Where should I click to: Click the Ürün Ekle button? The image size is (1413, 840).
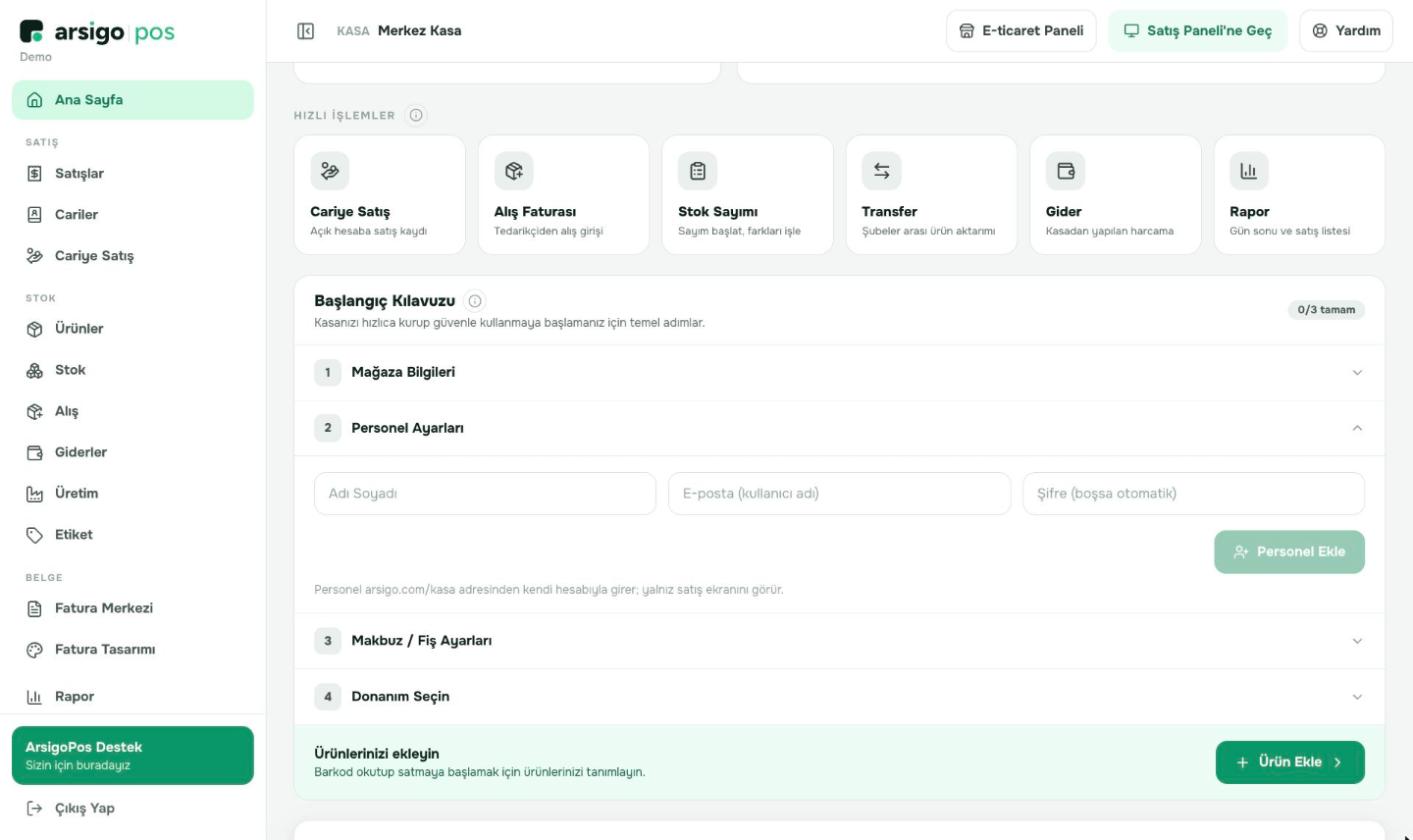point(1290,762)
